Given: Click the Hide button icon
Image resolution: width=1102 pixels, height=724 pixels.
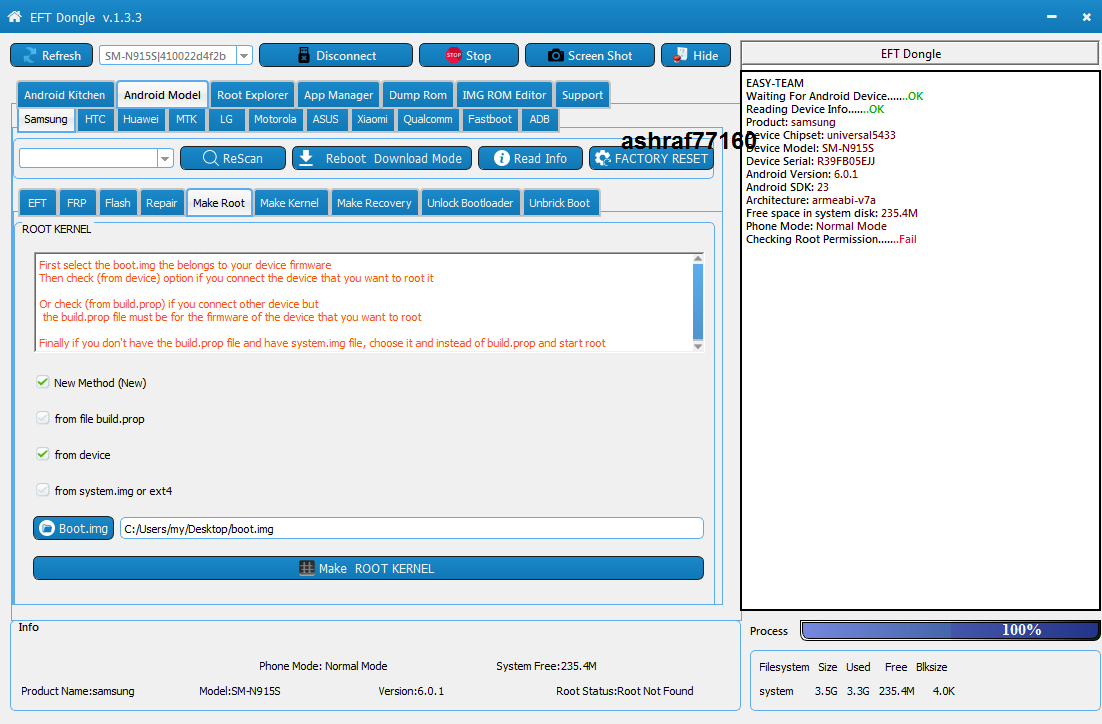Looking at the screenshot, I should click(x=680, y=55).
